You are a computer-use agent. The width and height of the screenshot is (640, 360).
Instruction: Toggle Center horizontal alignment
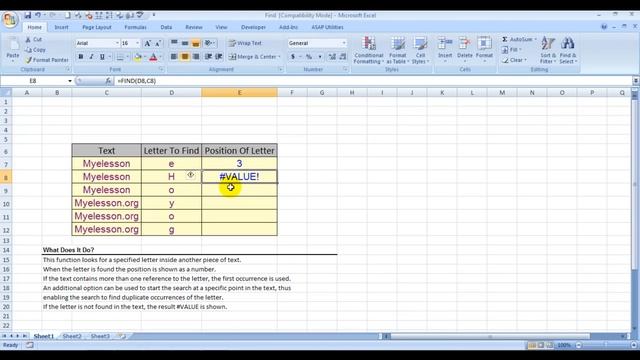coord(185,57)
